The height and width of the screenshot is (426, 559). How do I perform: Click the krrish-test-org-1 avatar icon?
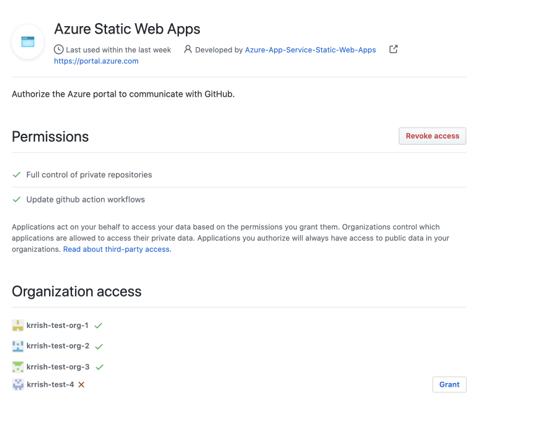[x=17, y=325]
